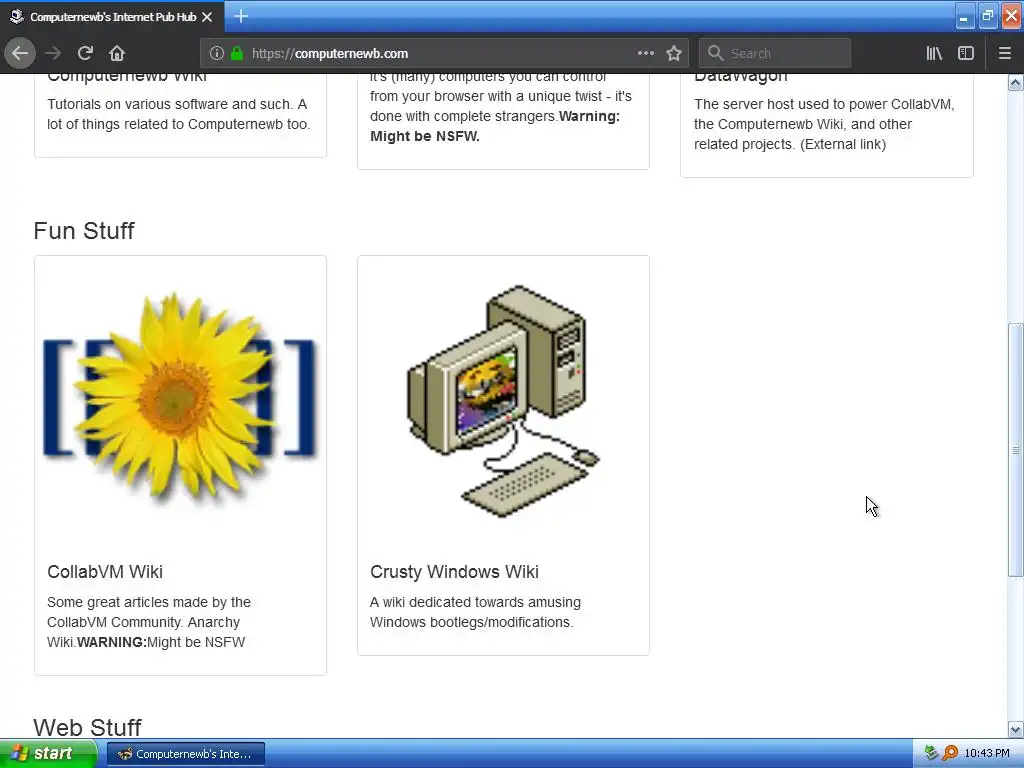This screenshot has width=1024, height=768.
Task: Click the scrollbar up arrow
Action: pos(1015,82)
